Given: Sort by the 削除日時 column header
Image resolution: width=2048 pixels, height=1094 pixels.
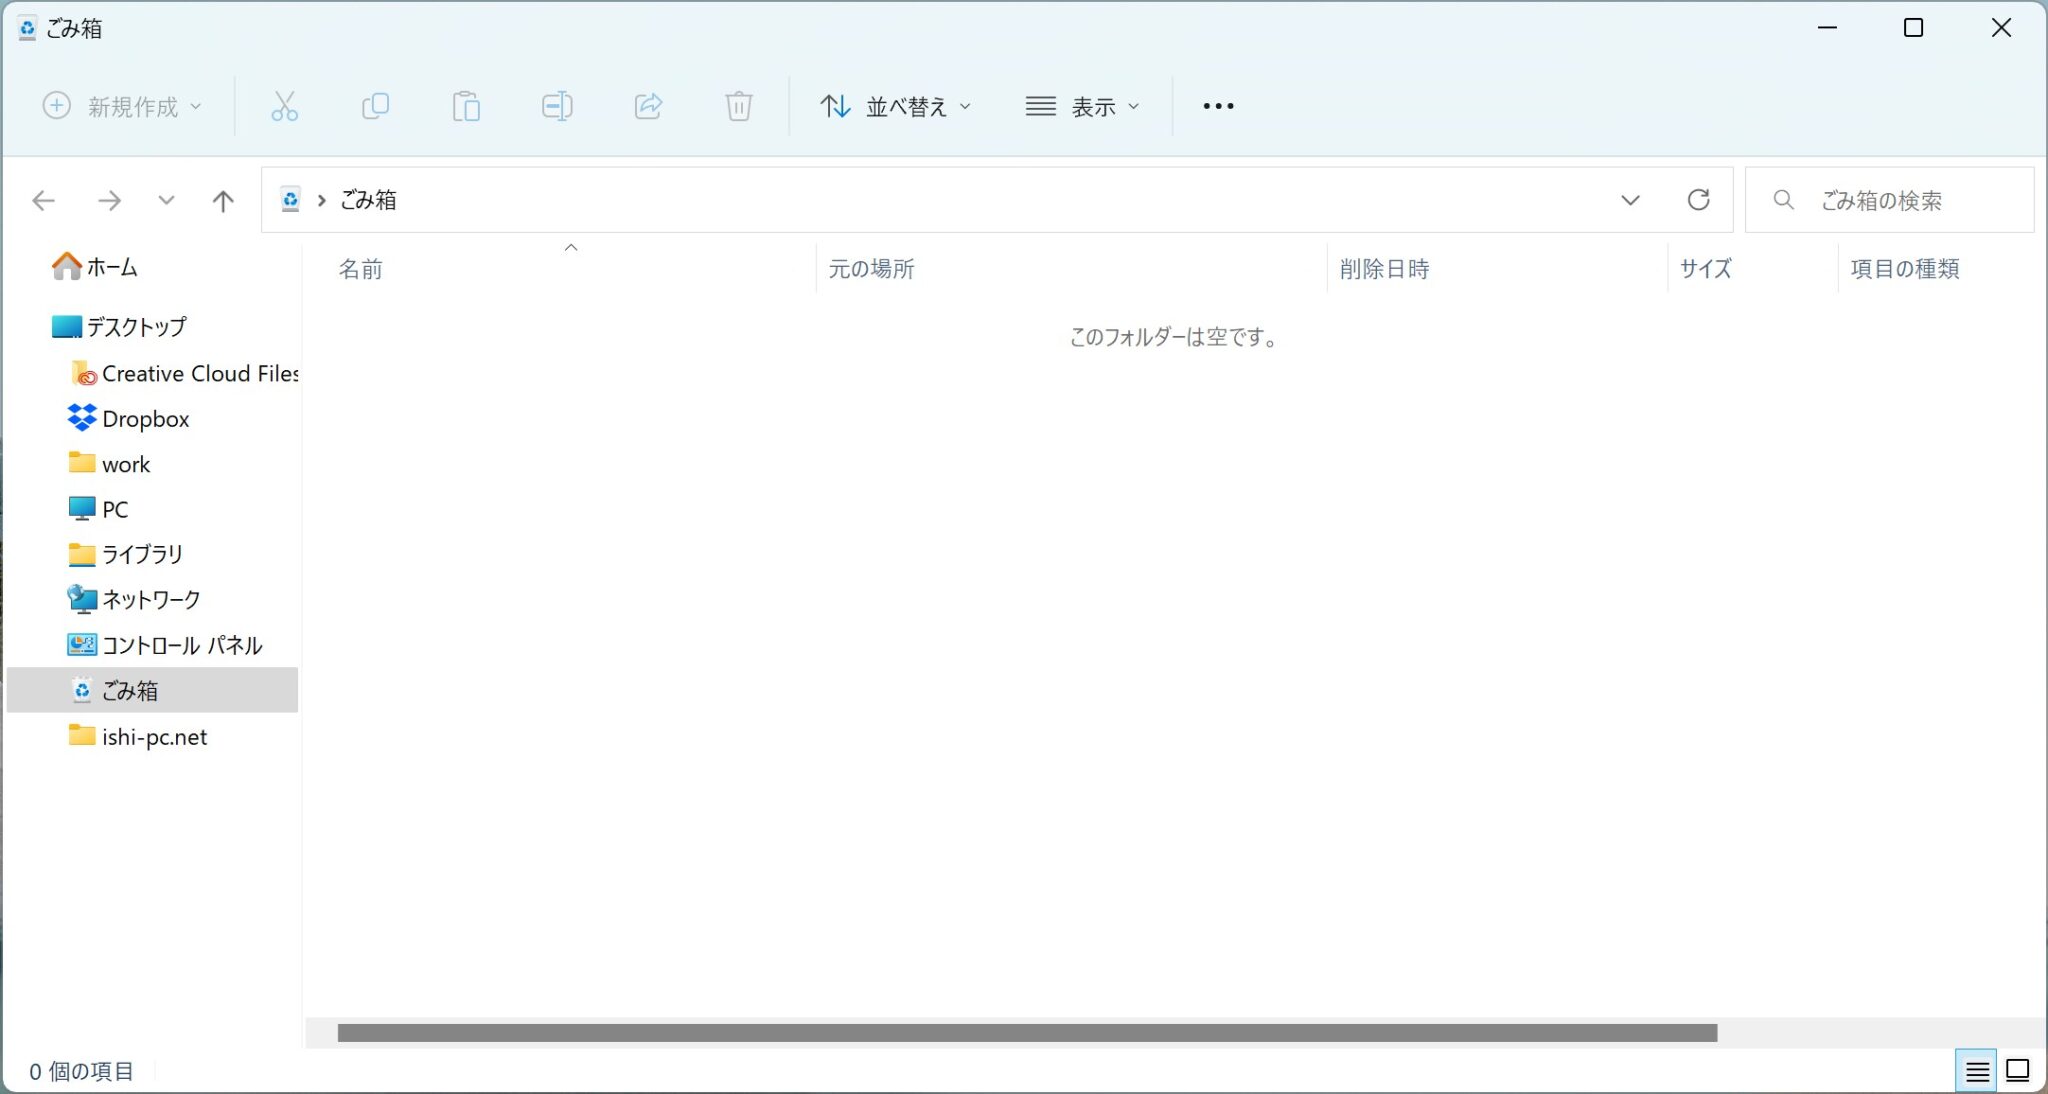Looking at the screenshot, I should pyautogui.click(x=1384, y=269).
